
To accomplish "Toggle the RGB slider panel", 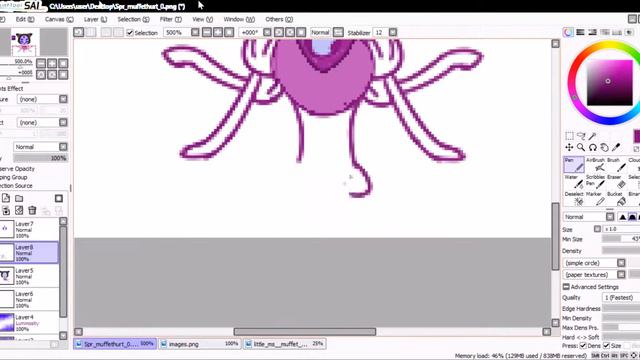I will coord(580,32).
